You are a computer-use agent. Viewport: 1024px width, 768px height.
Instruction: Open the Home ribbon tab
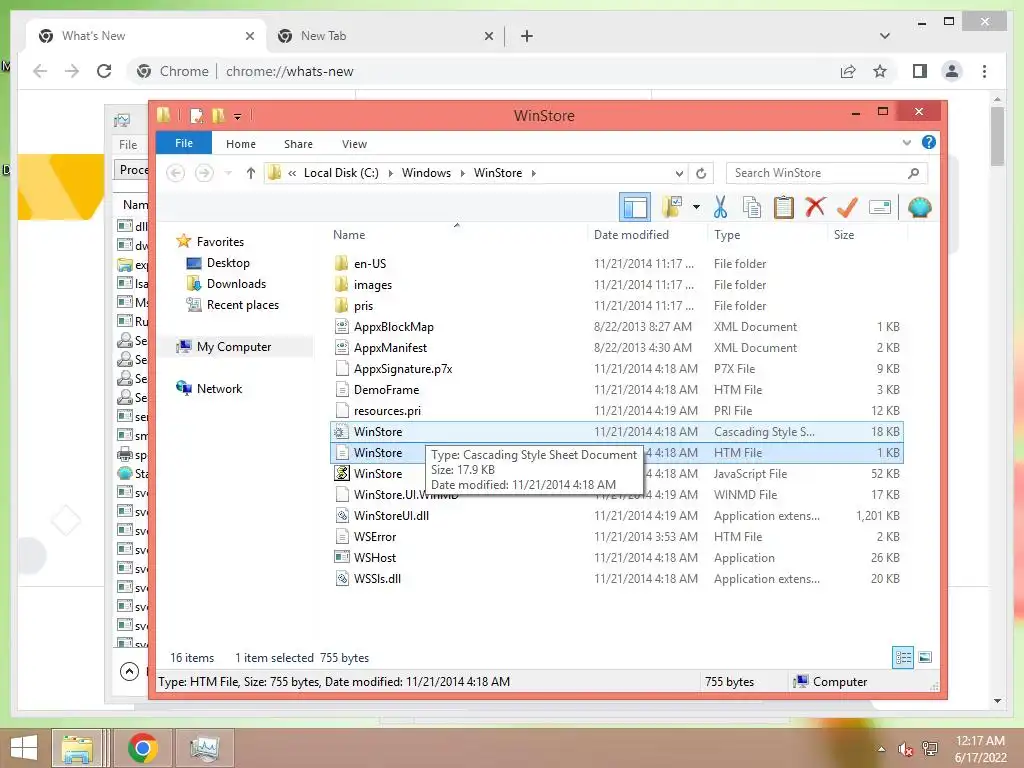point(240,144)
